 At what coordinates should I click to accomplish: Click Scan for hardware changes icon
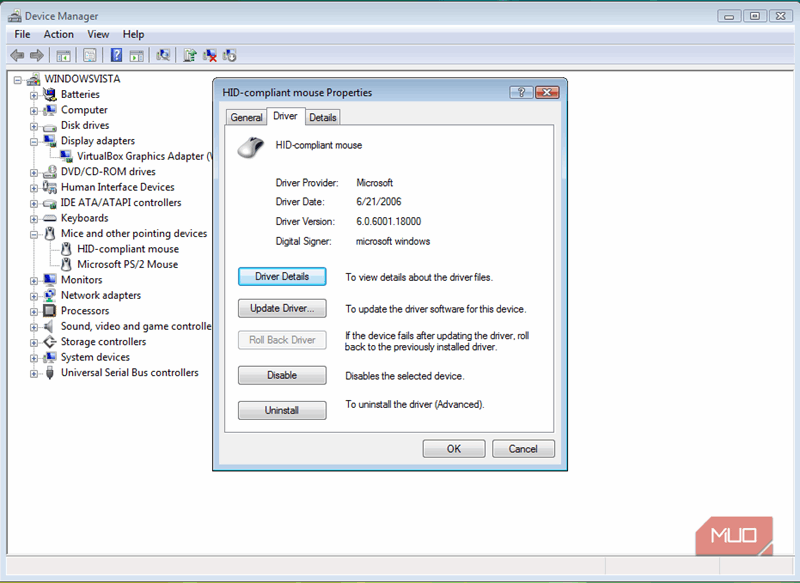pyautogui.click(x=163, y=56)
